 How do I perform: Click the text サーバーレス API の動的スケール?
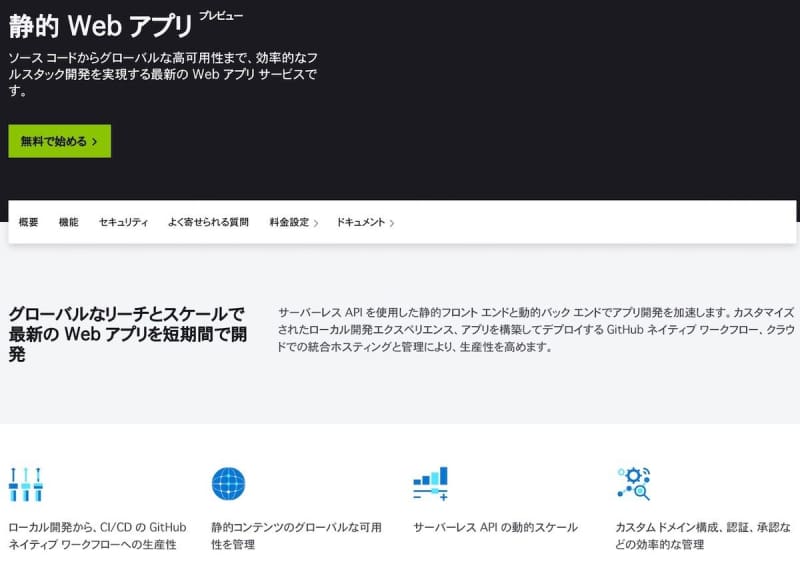[495, 527]
